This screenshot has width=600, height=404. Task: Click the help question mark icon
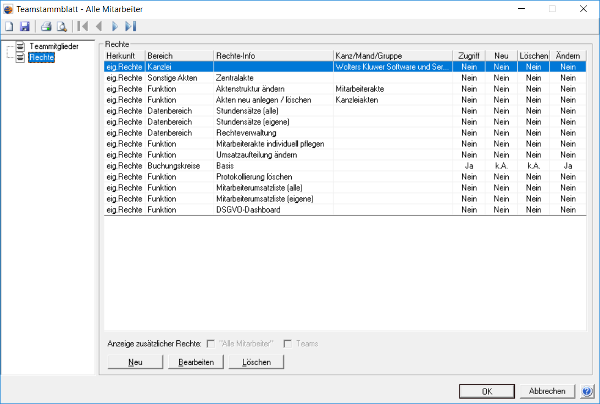click(587, 391)
